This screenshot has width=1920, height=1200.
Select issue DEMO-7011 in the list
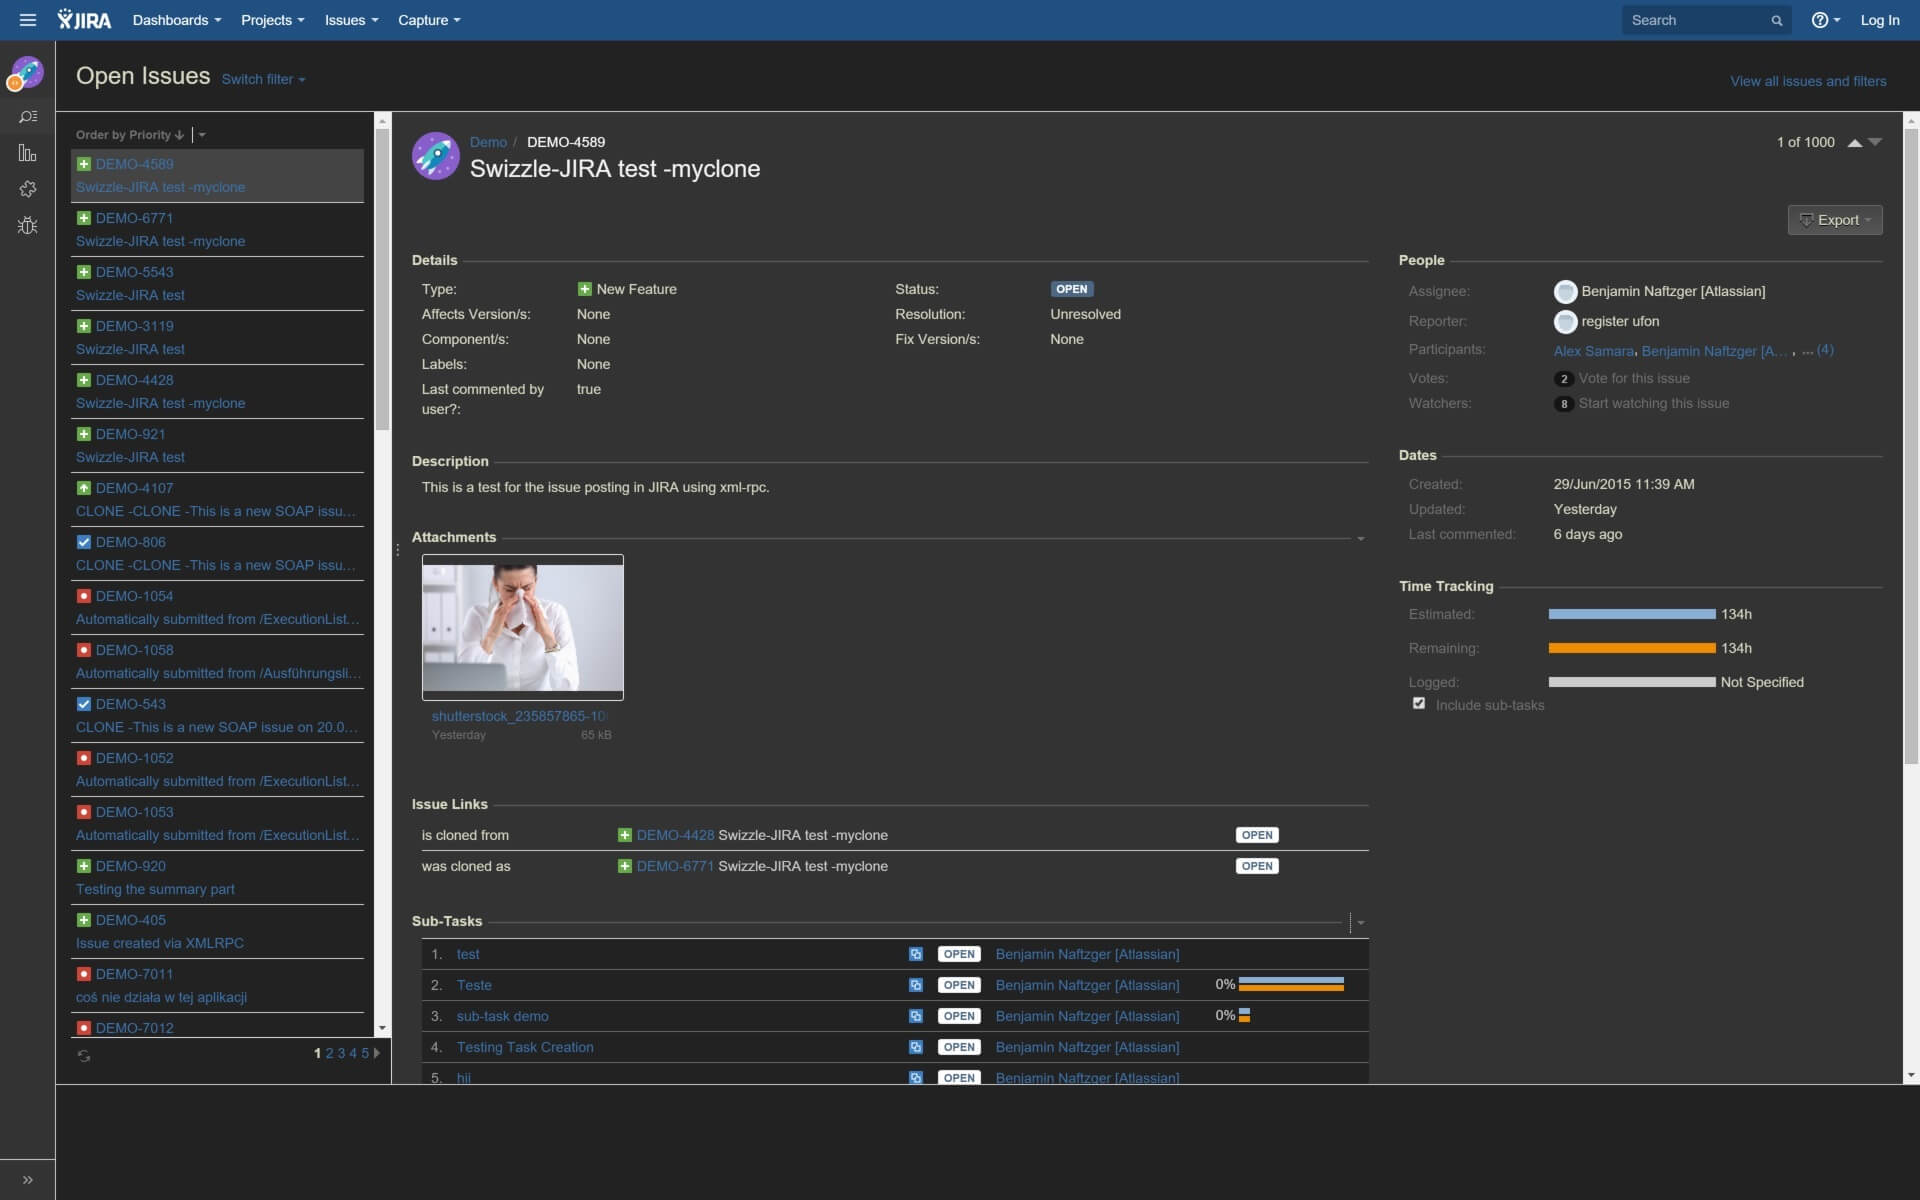(x=217, y=985)
